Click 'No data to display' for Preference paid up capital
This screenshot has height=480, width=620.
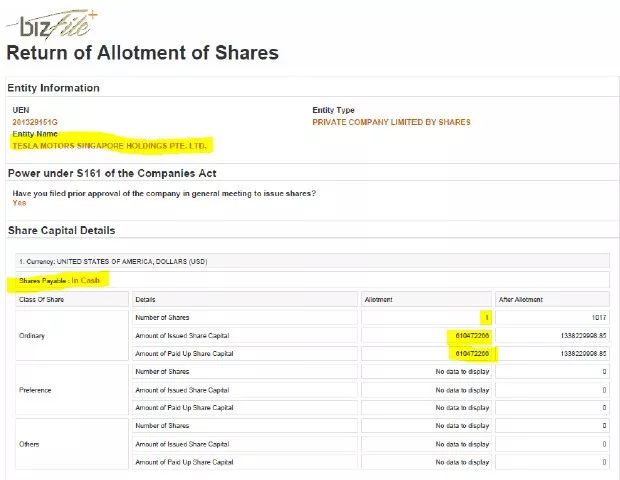click(462, 408)
